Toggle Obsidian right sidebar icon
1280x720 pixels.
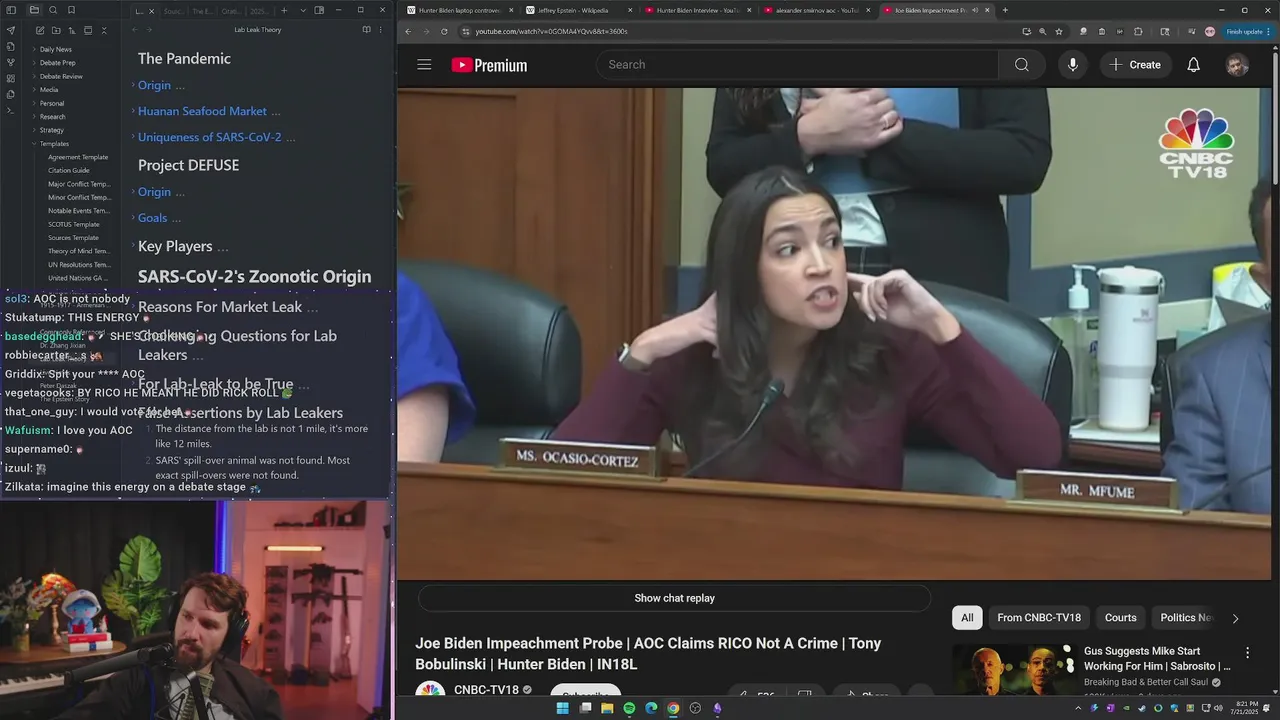[319, 10]
